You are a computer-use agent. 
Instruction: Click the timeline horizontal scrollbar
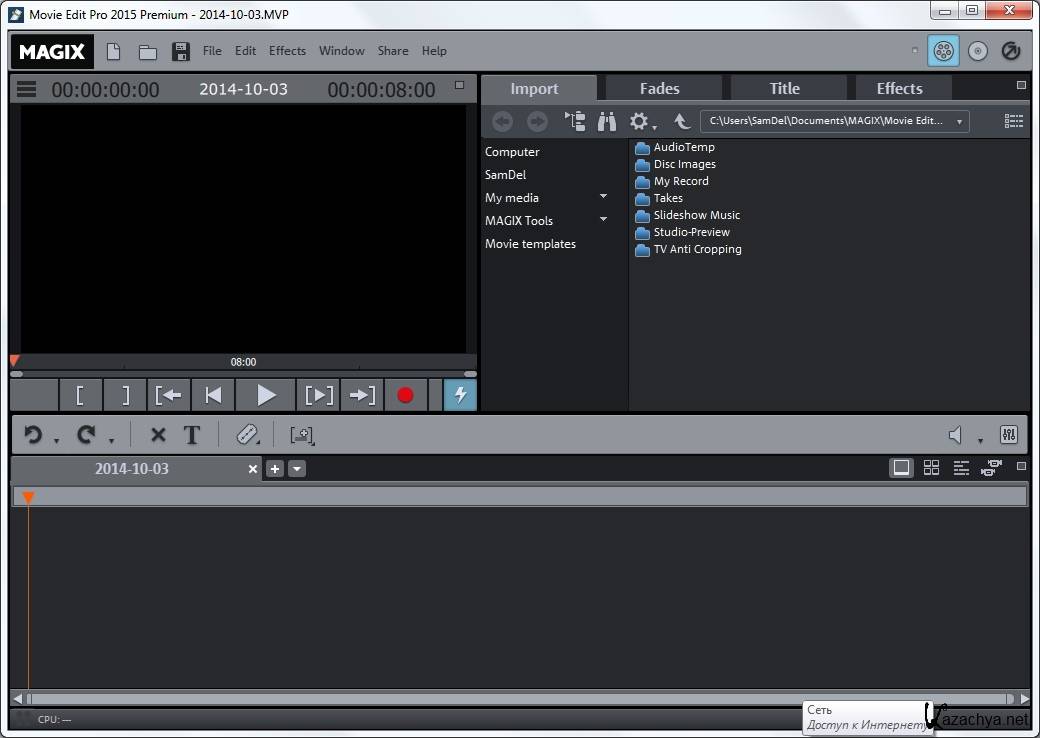tap(520, 699)
